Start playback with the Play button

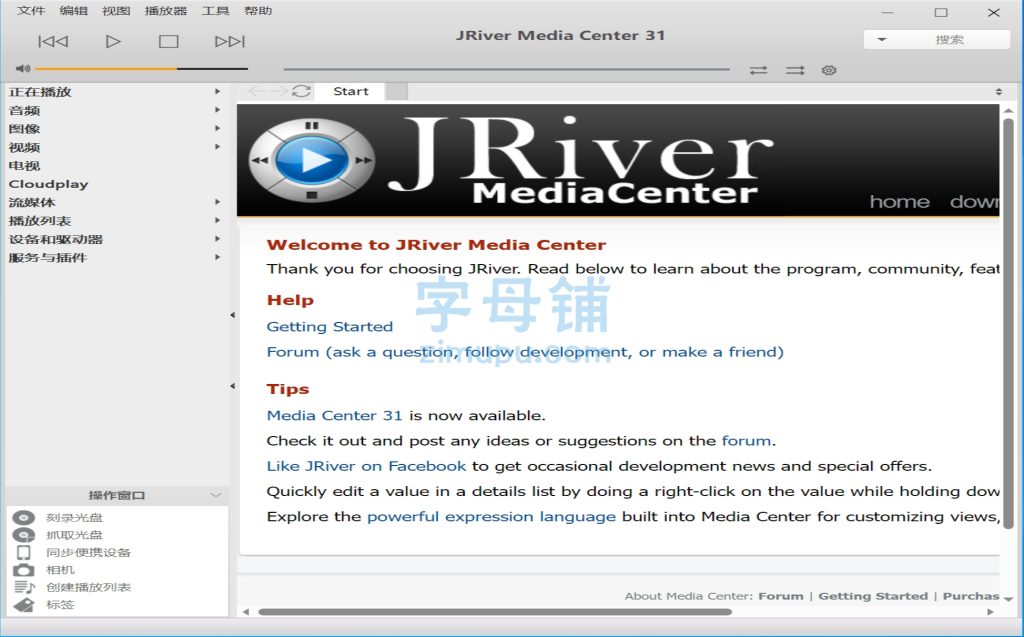[113, 41]
